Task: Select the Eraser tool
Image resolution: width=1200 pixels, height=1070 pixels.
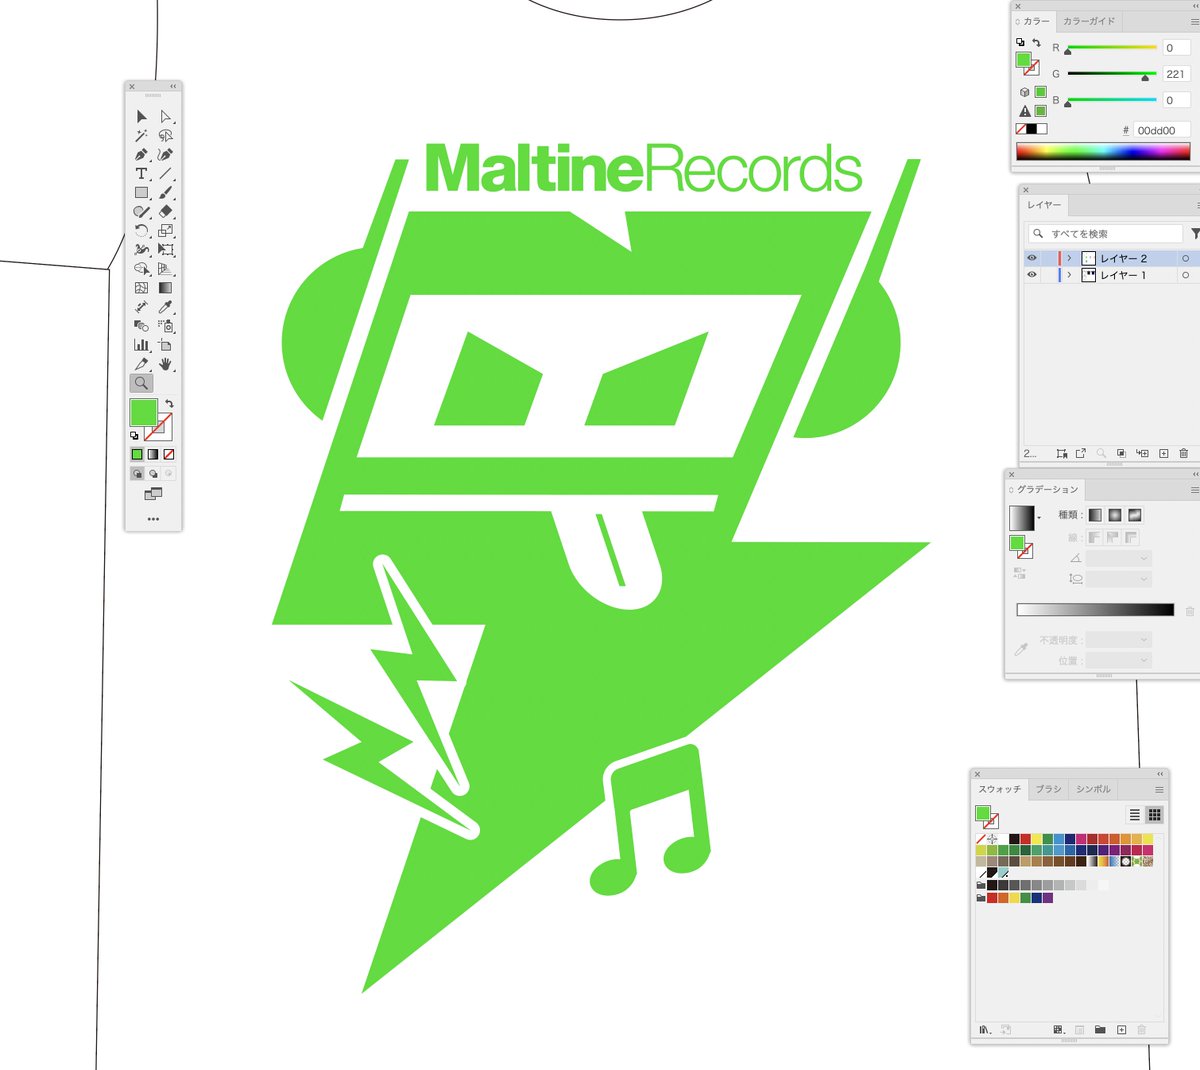Action: coord(166,212)
